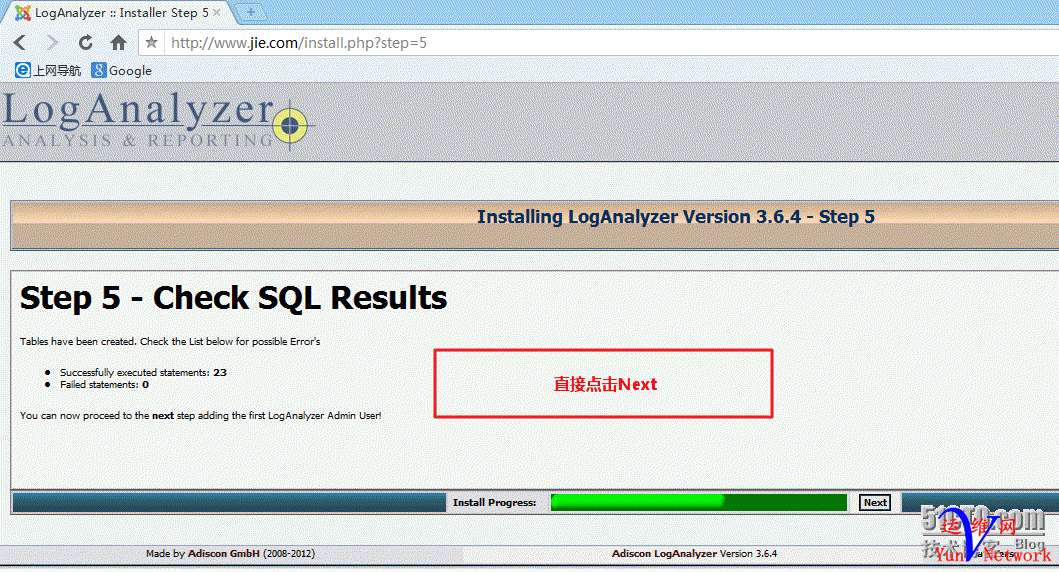Viewport: 1059px width, 572px height.
Task: Click the browser forward arrow
Action: click(52, 43)
